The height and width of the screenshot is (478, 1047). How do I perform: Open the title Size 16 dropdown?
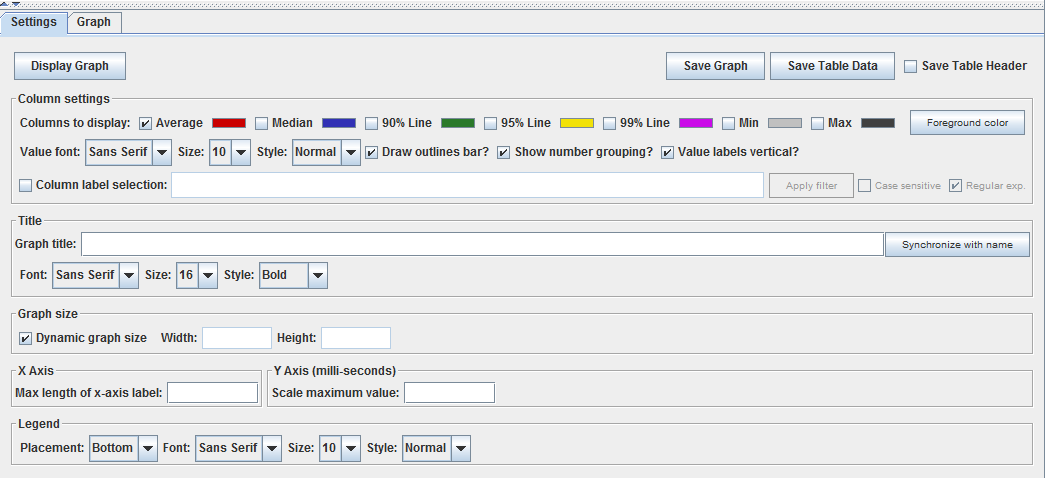point(197,275)
